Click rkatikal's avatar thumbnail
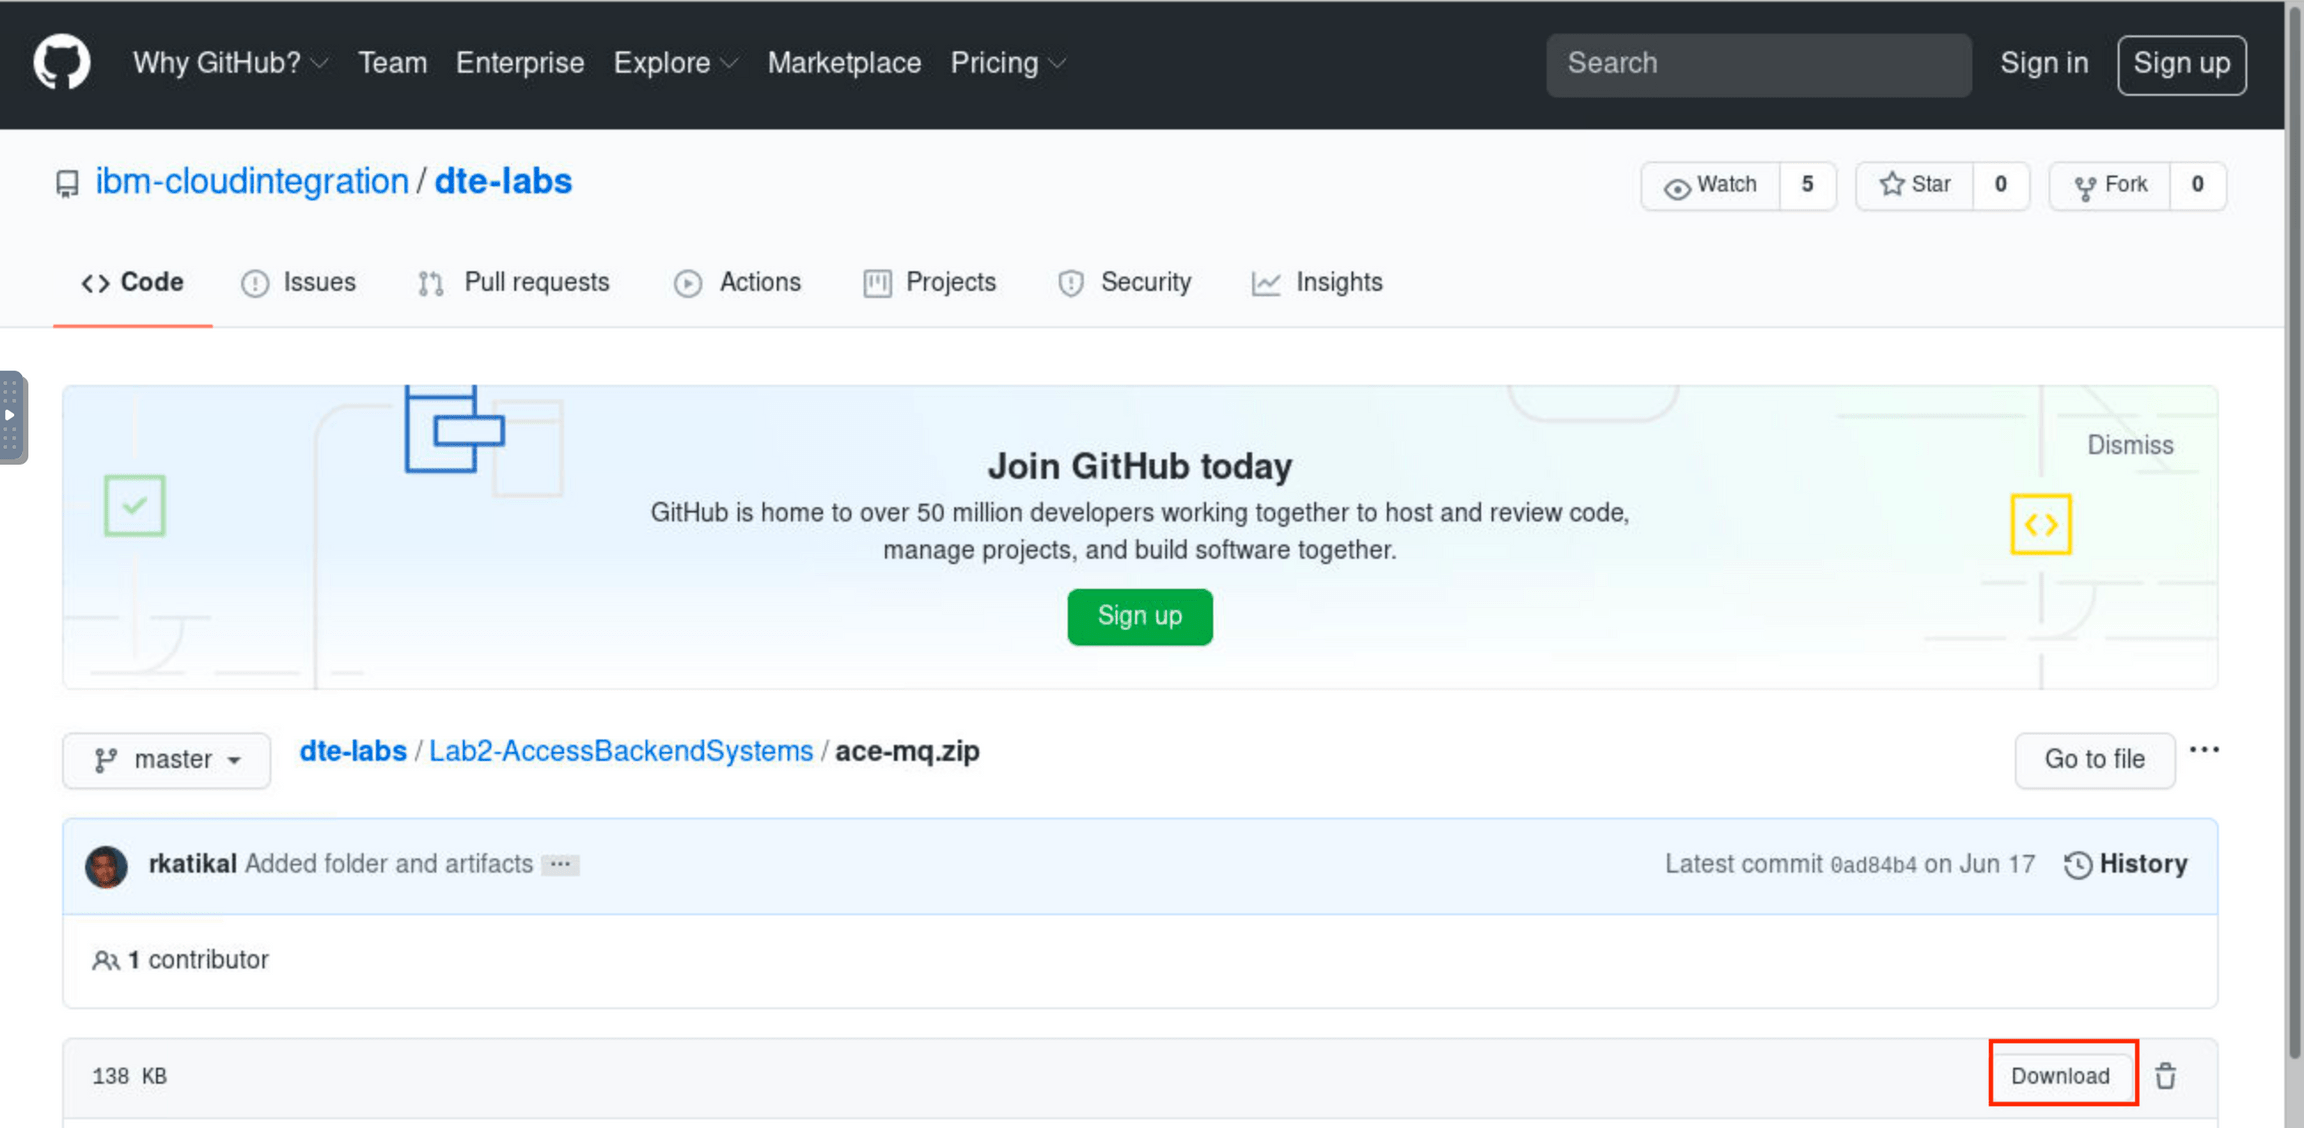Image resolution: width=2304 pixels, height=1128 pixels. point(106,866)
